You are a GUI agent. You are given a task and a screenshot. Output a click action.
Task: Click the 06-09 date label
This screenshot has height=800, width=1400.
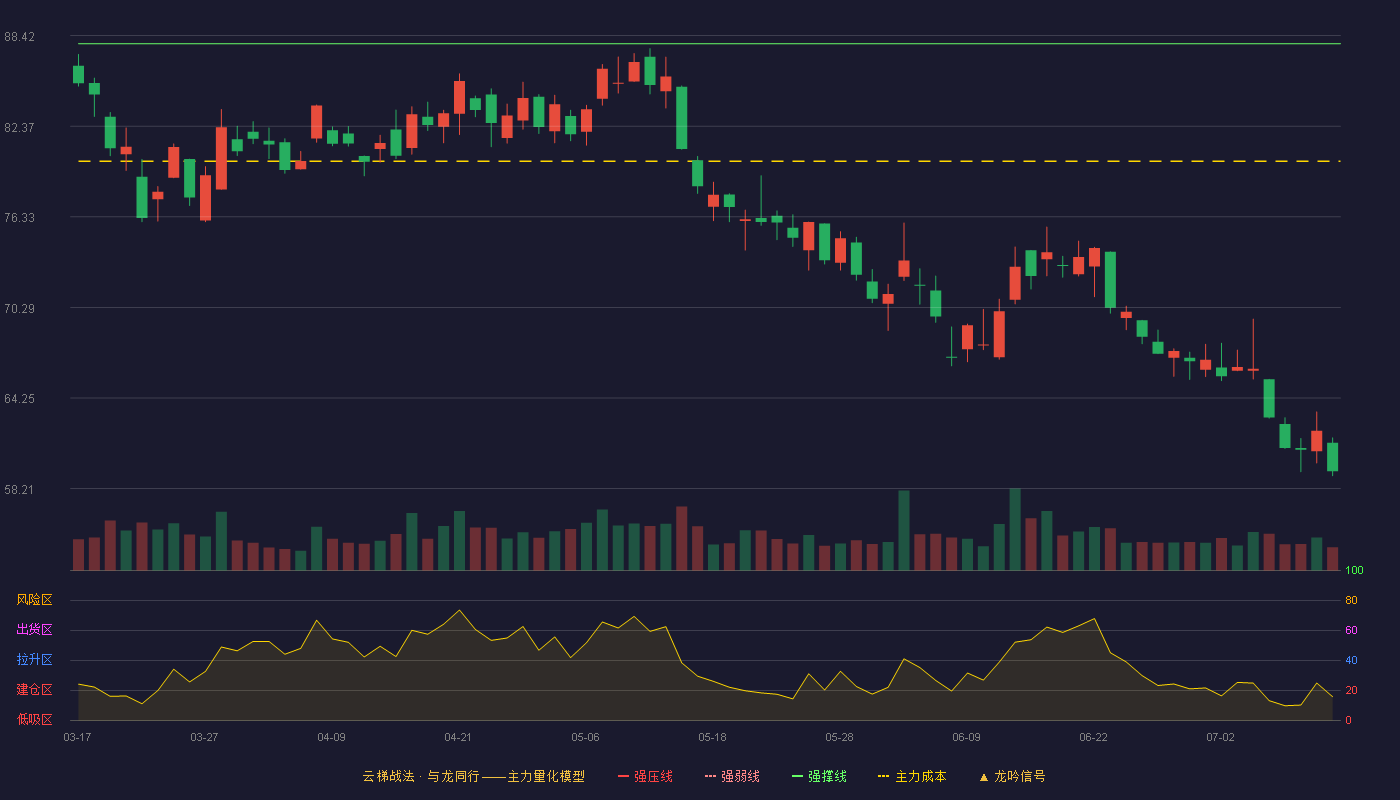point(966,737)
